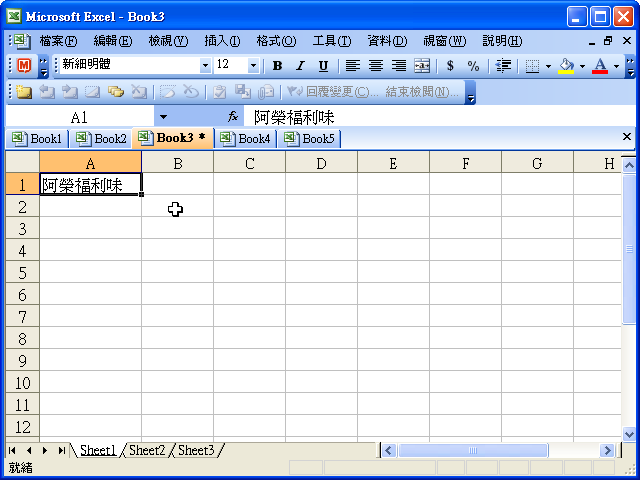This screenshot has height=480, width=640.
Task: Open the font name dropdown
Action: click(205, 65)
